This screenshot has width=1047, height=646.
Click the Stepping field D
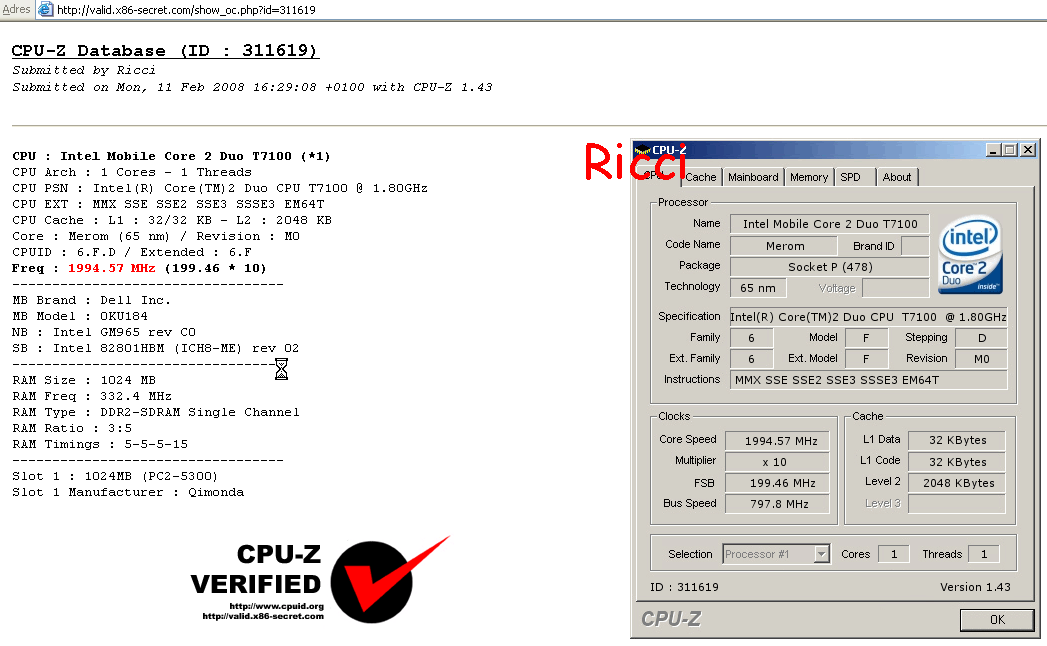click(982, 338)
